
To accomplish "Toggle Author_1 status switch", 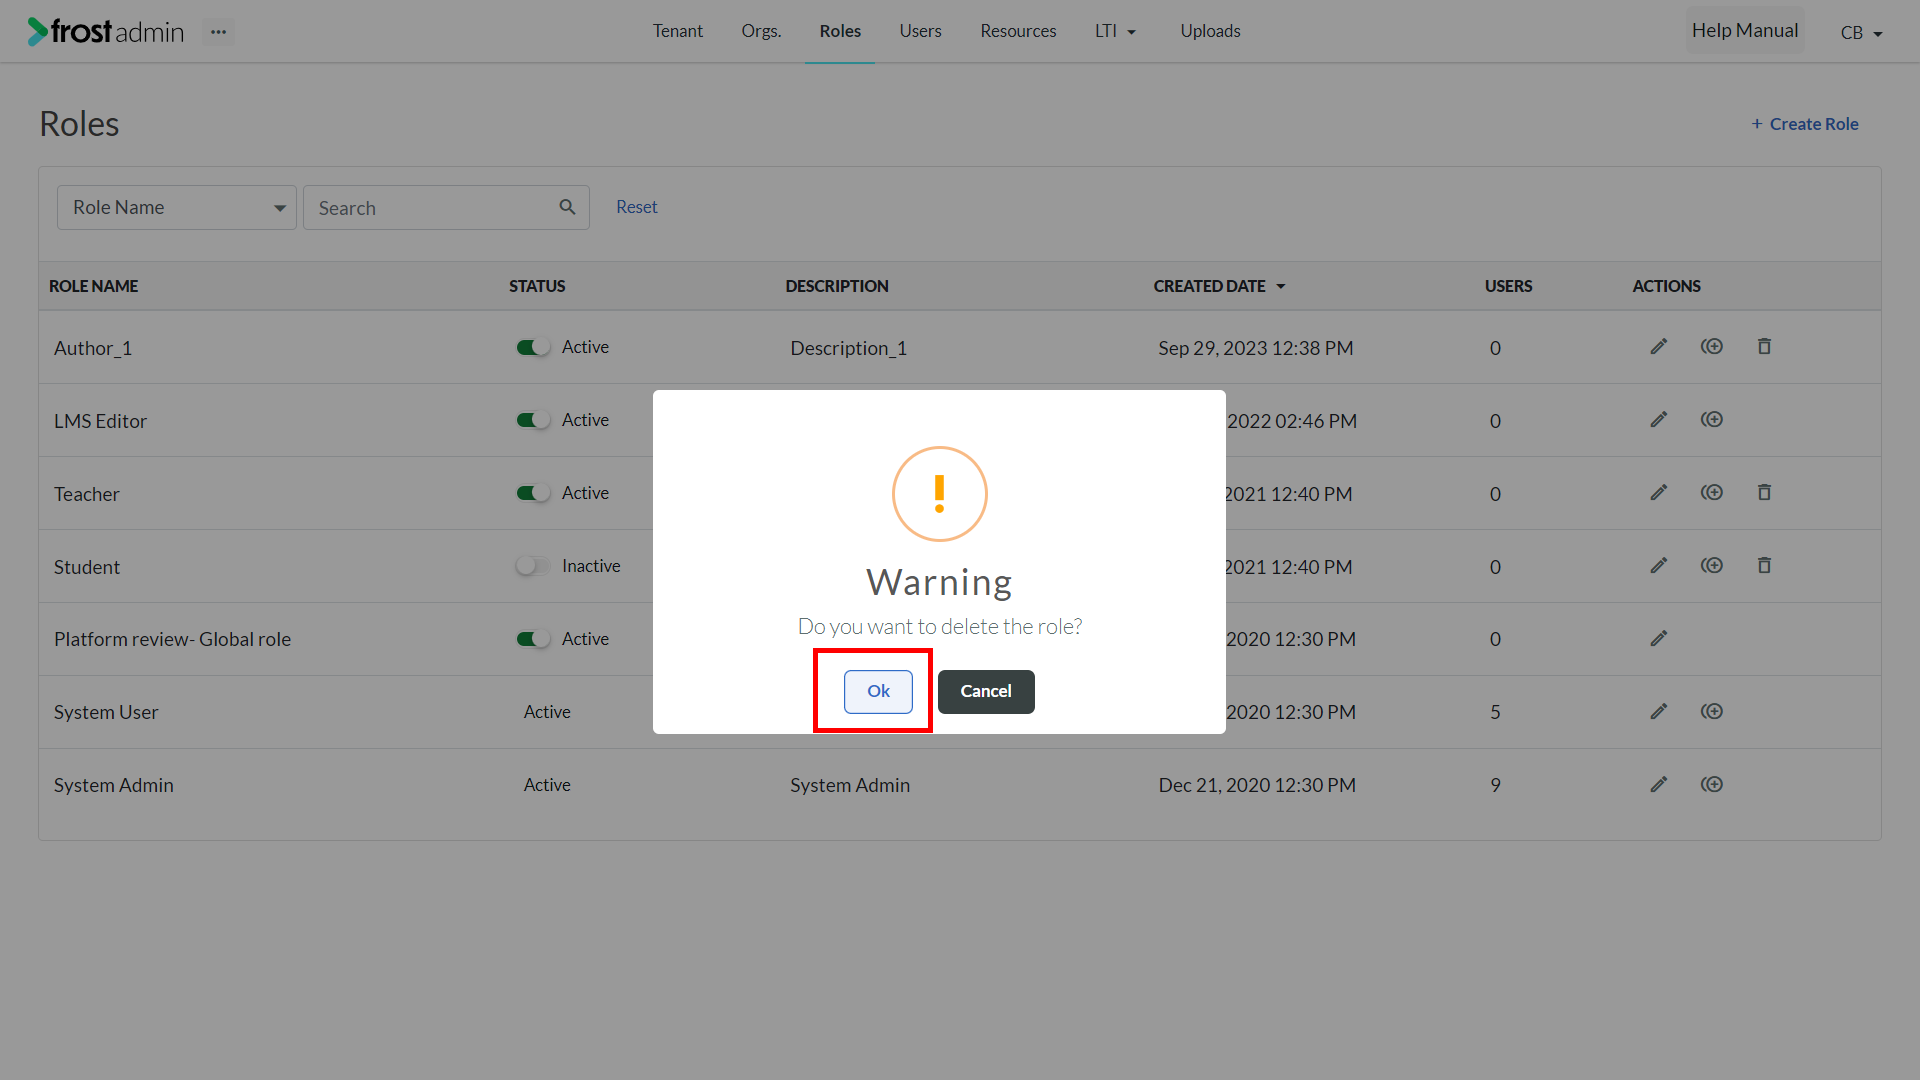I will [533, 347].
